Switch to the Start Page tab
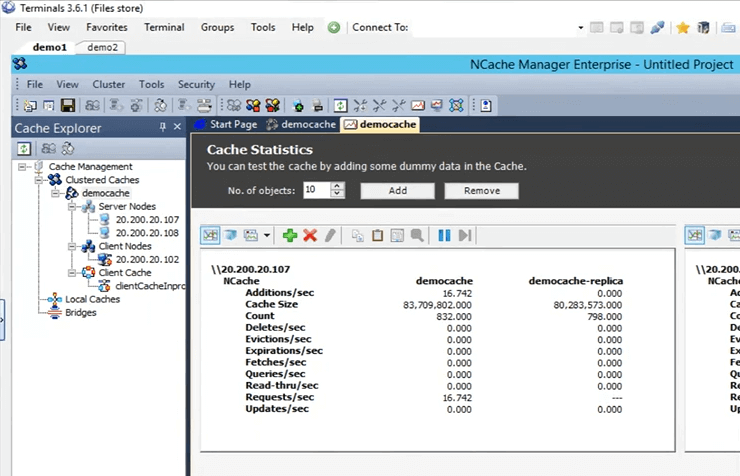 click(x=226, y=125)
